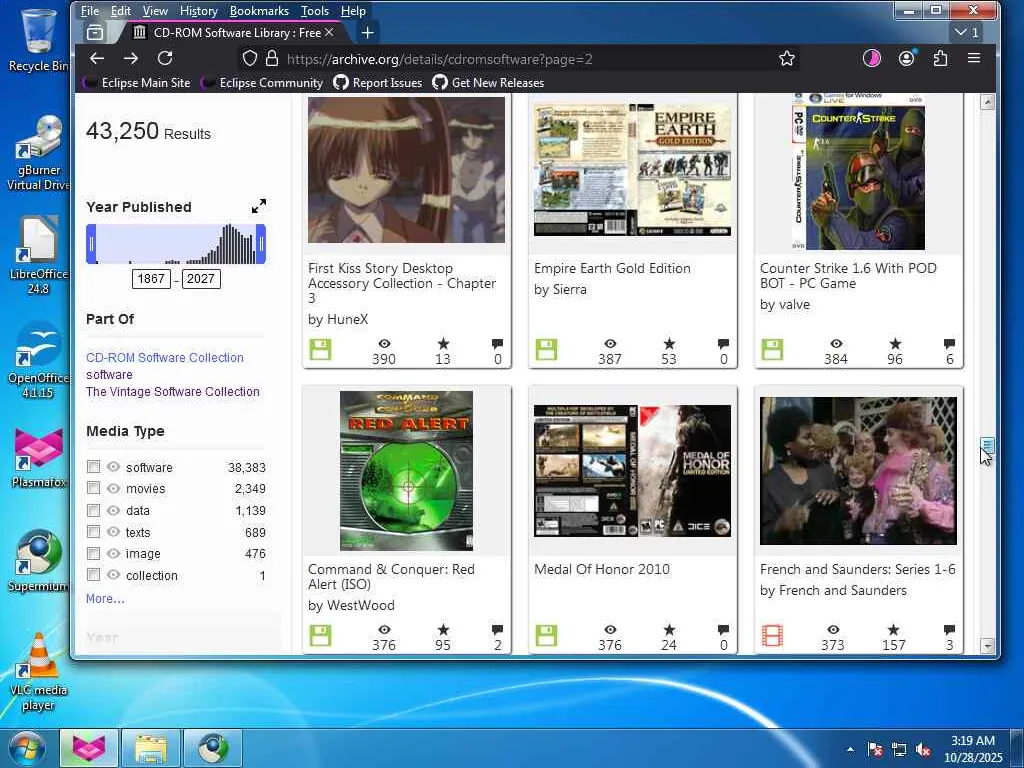Close the CD-ROM Software Library tab
The image size is (1024, 768).
coord(329,33)
